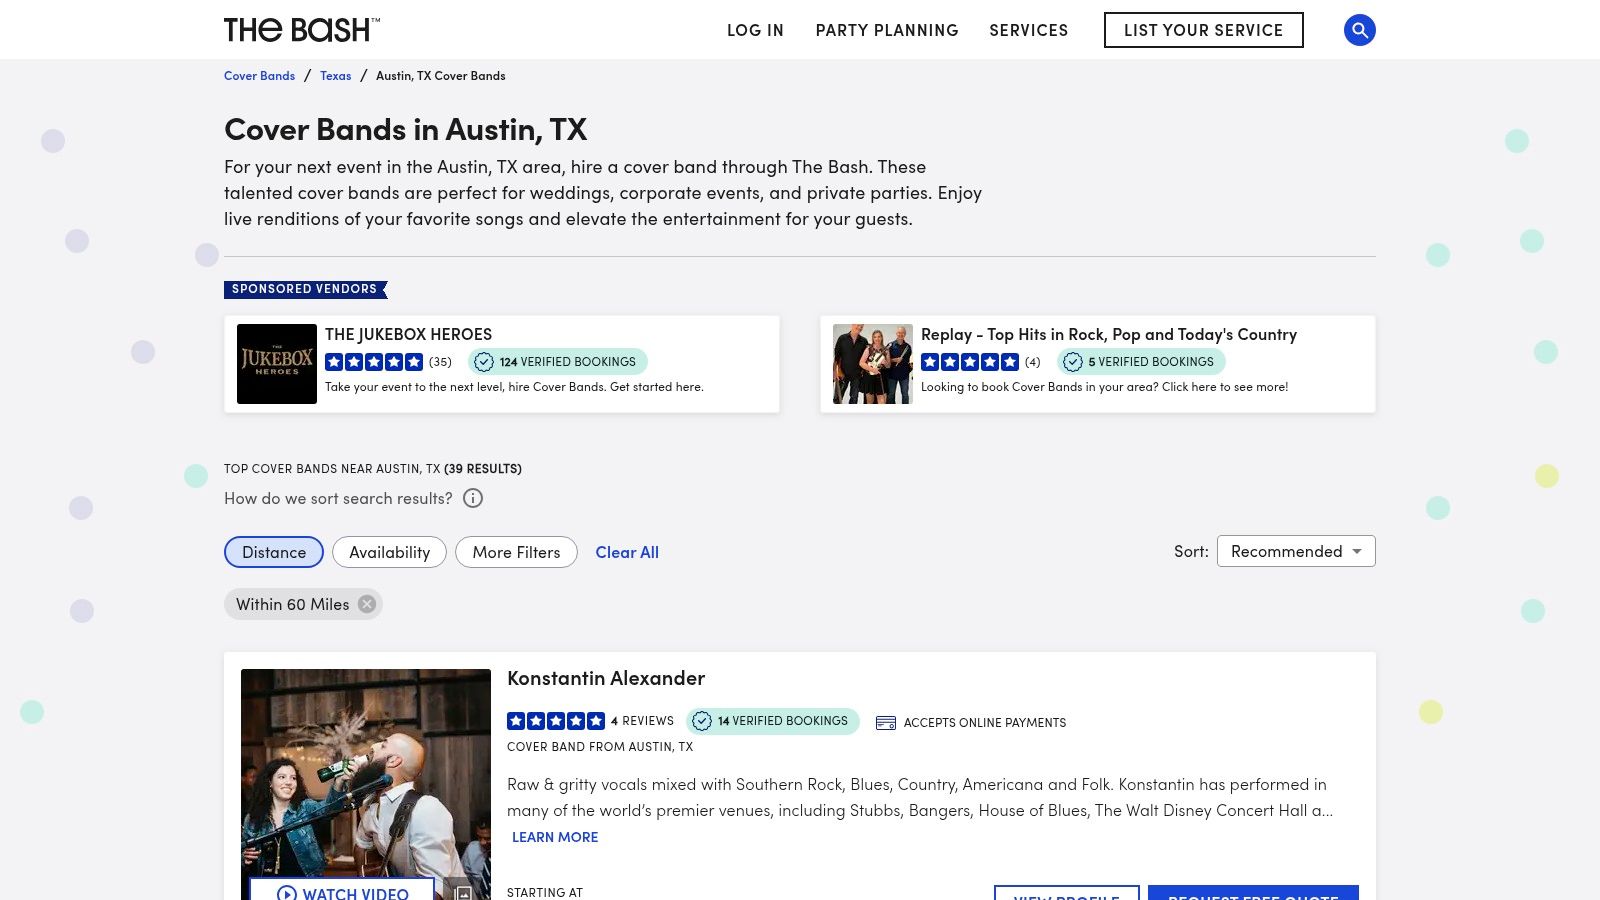This screenshot has height=900, width=1600.
Task: Open The Jukebox Heroes logo thumbnail
Action: pos(277,364)
